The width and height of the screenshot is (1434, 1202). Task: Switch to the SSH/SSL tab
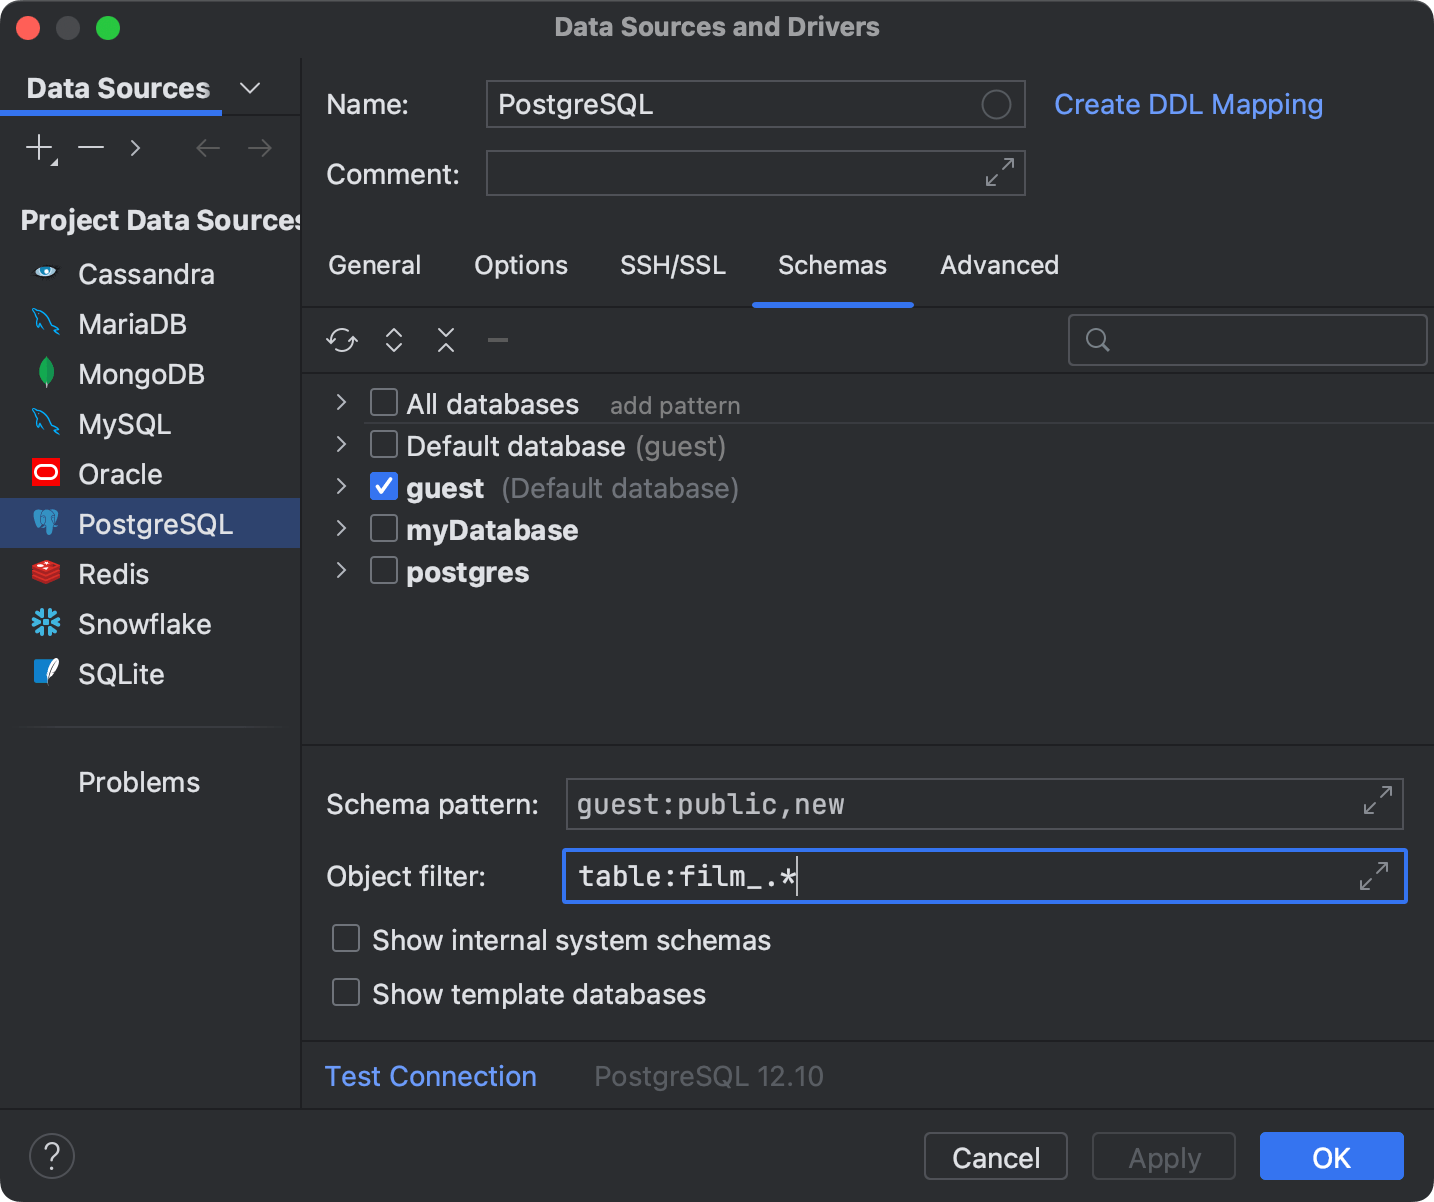tap(672, 265)
